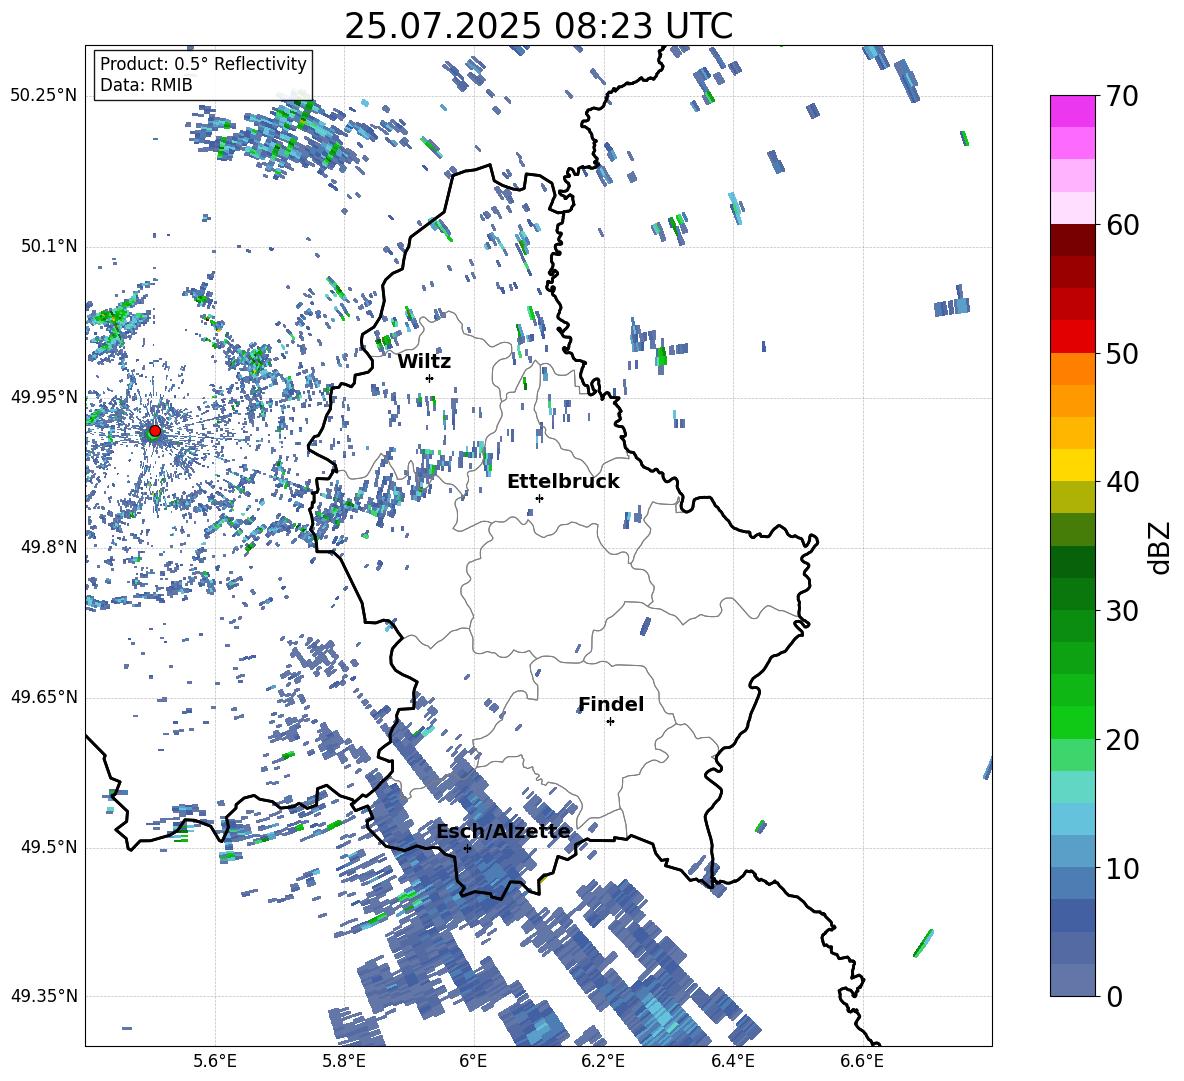
Task: Click the colorbar tick label 10
Action: pos(1122,868)
